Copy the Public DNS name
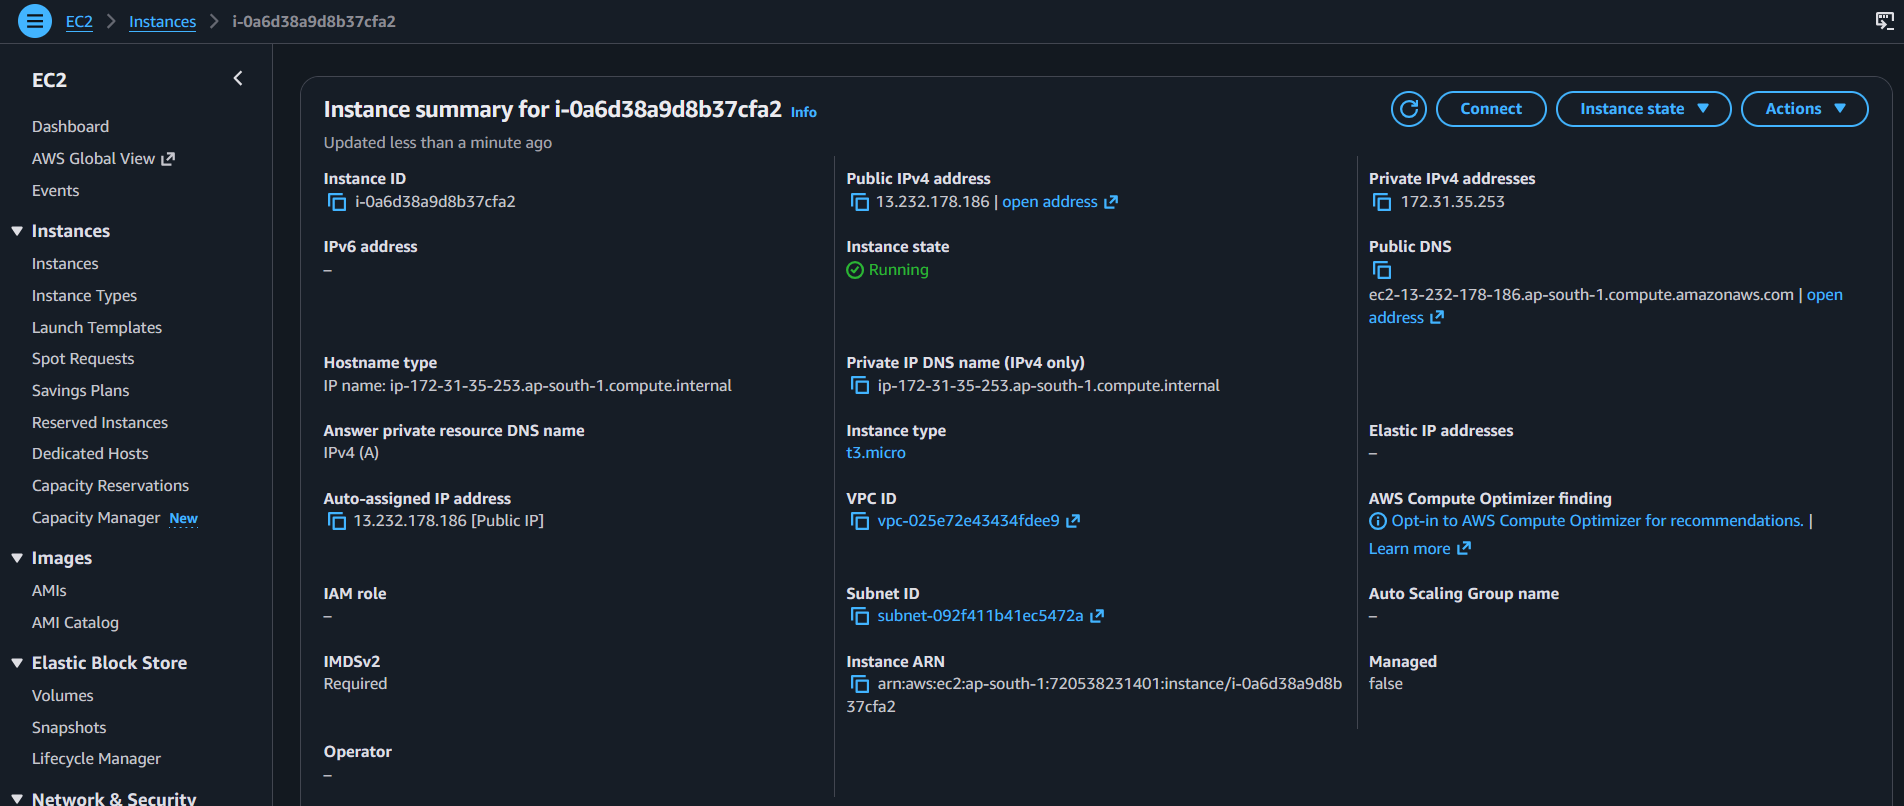 pyautogui.click(x=1382, y=270)
